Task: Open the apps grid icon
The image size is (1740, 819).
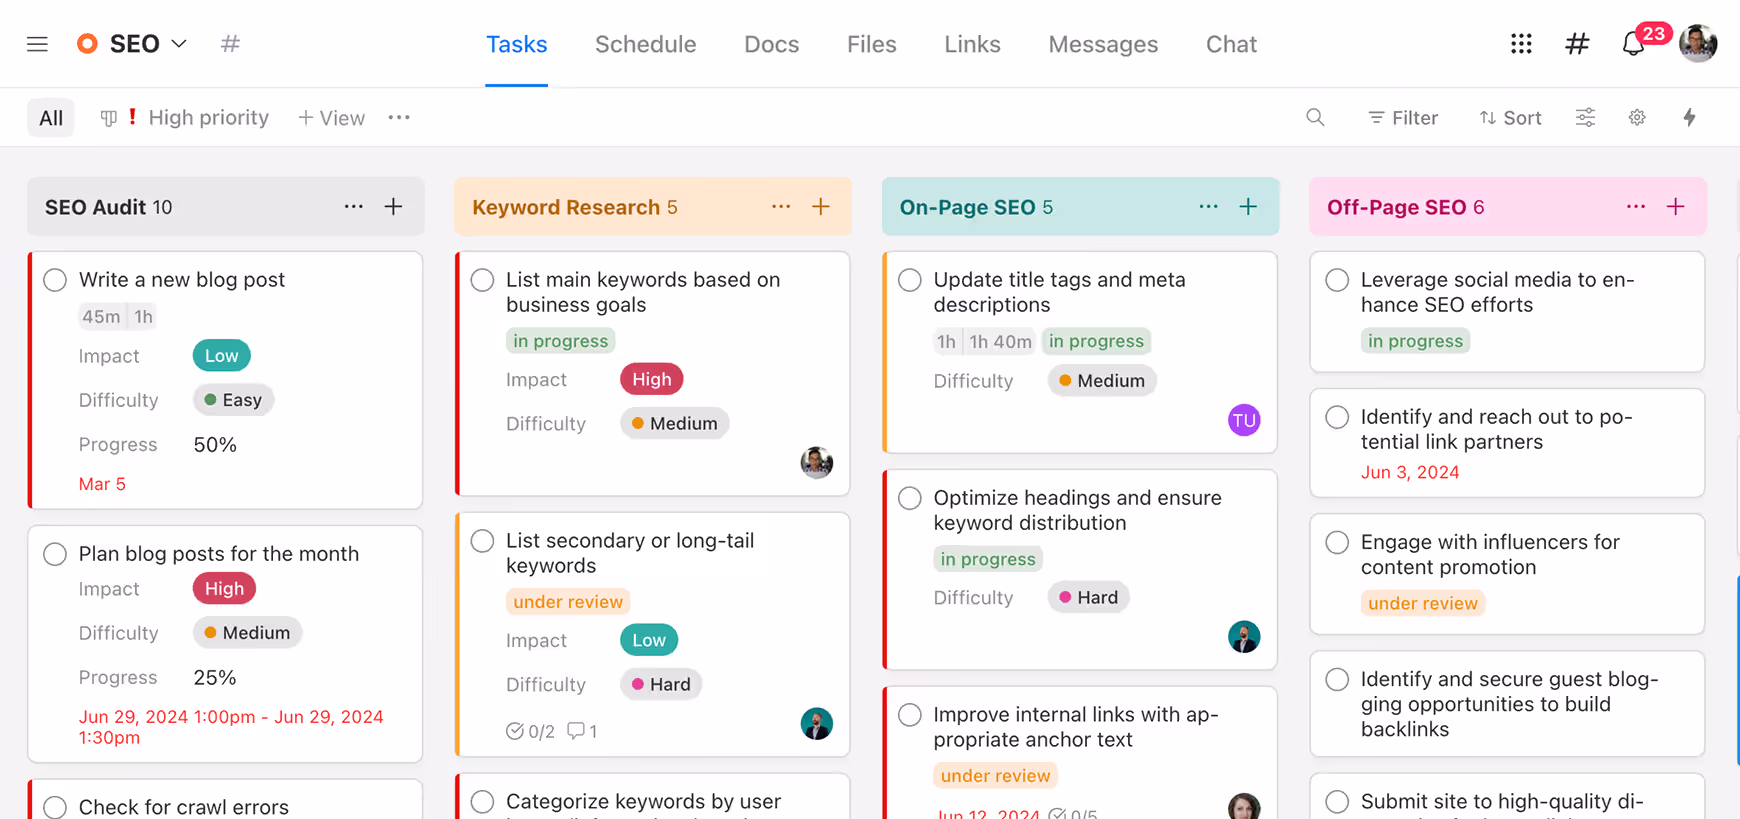Action: [1521, 44]
